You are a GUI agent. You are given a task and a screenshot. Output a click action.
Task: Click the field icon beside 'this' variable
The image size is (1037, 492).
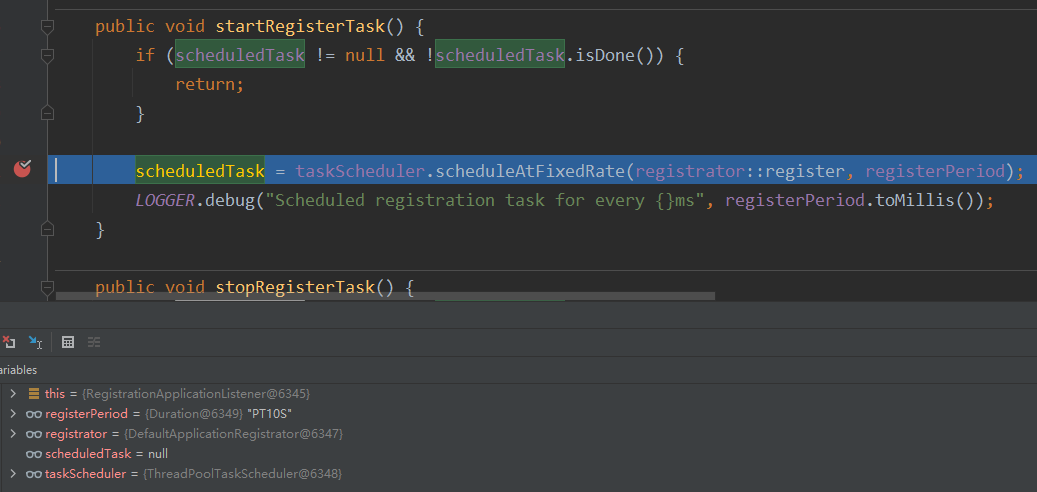pyautogui.click(x=34, y=393)
